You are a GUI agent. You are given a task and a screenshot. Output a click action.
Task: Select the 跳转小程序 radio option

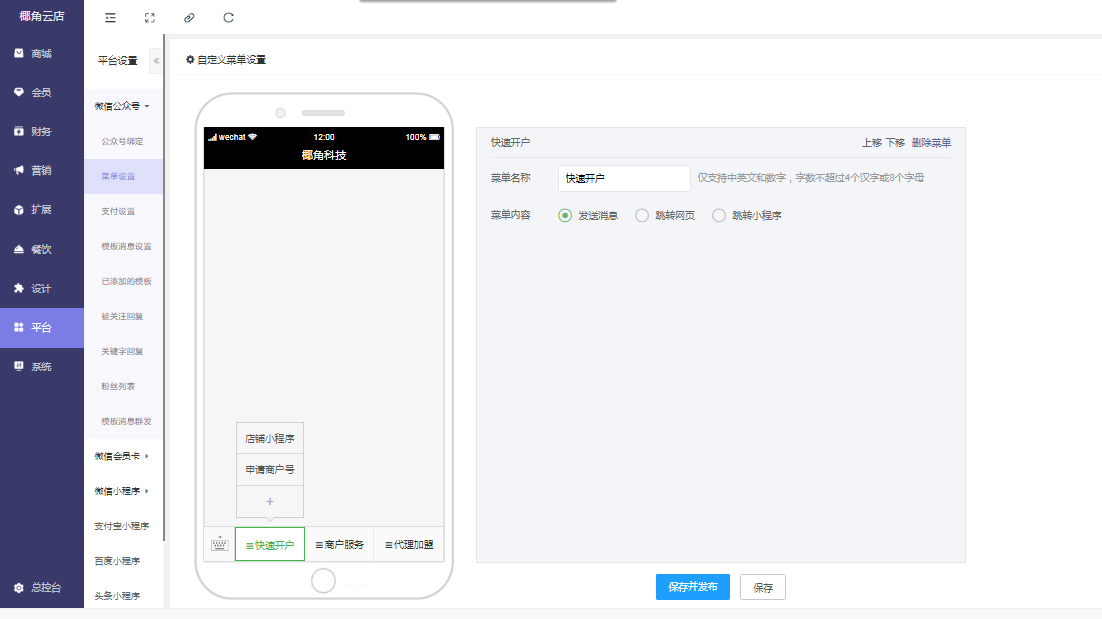[719, 216]
